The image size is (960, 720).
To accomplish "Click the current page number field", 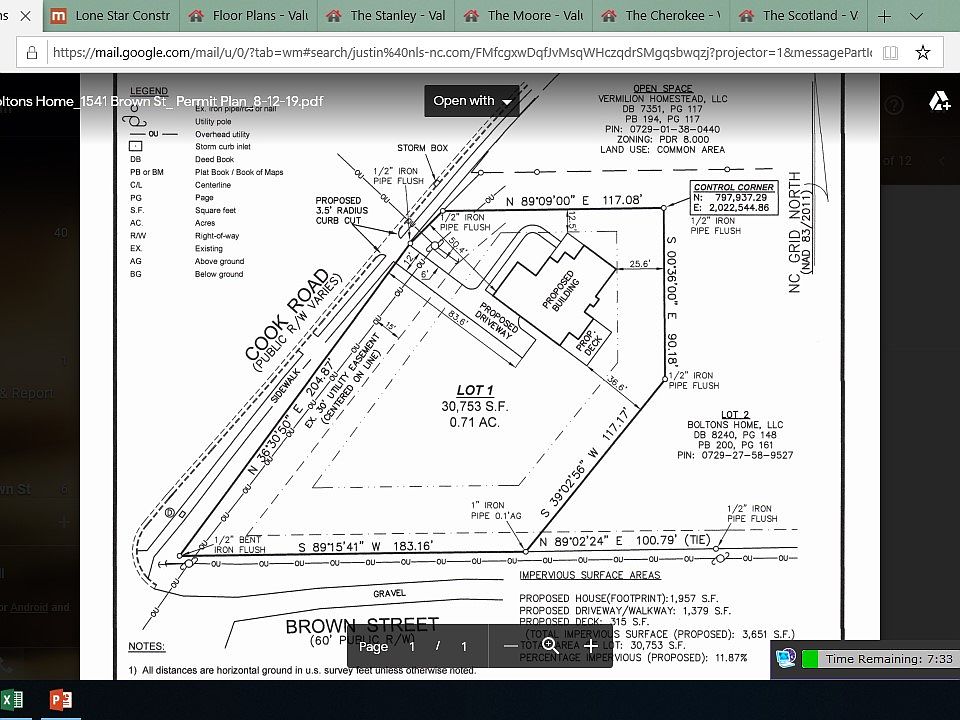I will [x=412, y=647].
